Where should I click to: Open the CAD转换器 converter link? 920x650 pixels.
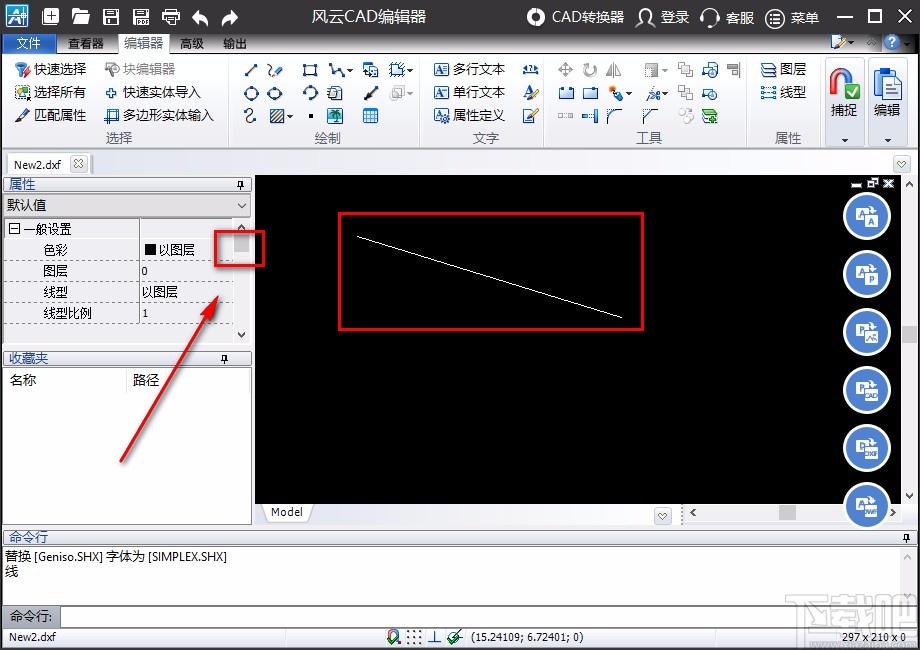(x=575, y=17)
